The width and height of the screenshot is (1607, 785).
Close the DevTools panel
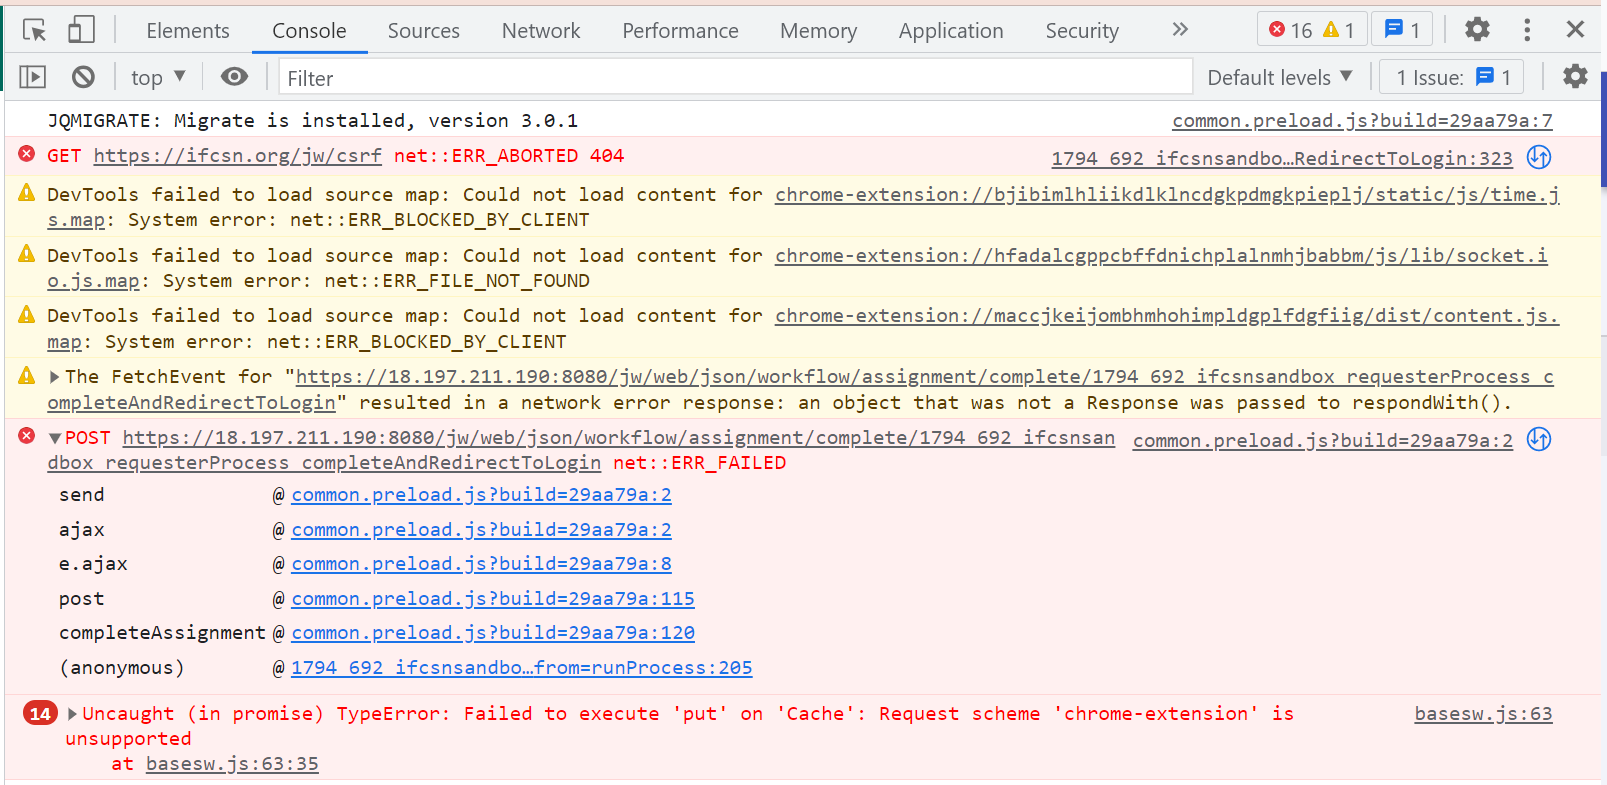pos(1575,30)
